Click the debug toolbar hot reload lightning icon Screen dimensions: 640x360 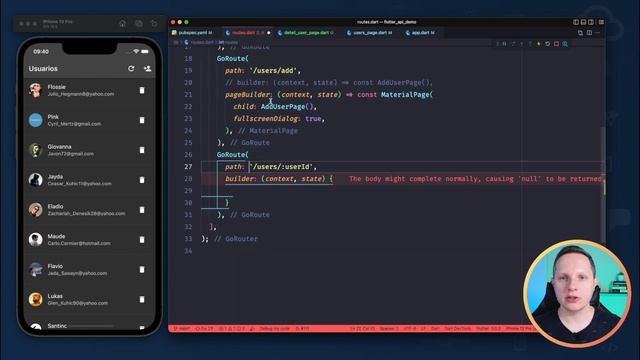tap(539, 44)
